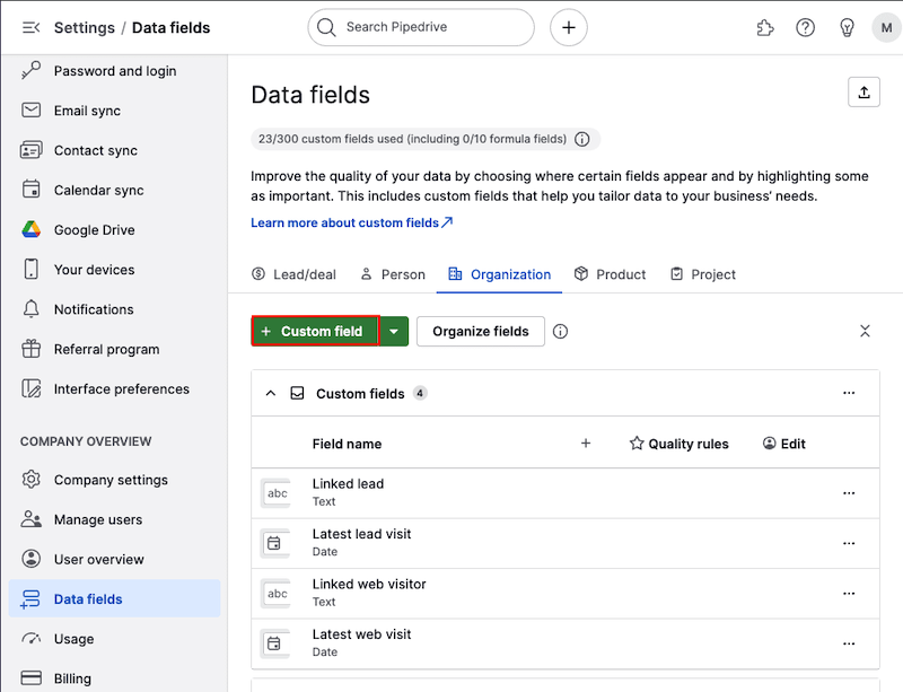Click the calendar icon for Latest web visit
The width and height of the screenshot is (904, 692).
274,644
